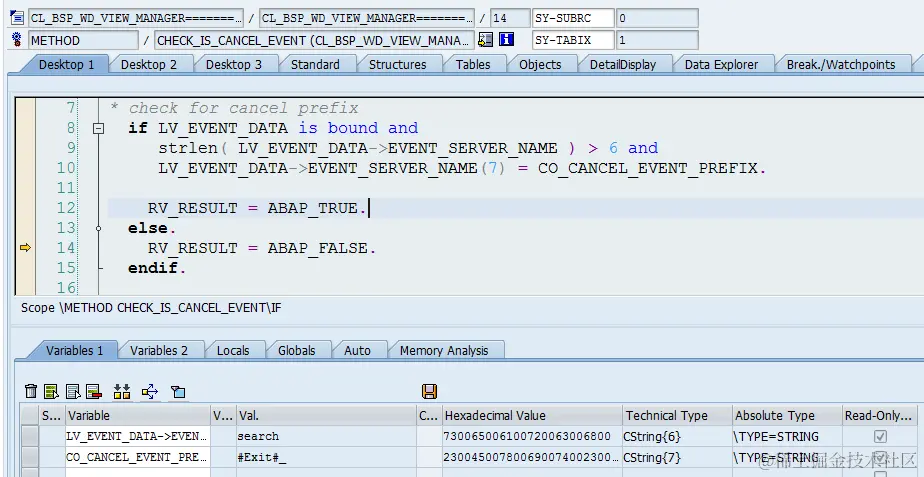
Task: Click the second CL_BSP_WD_VIEW_MANAGER include field
Action: pyautogui.click(x=367, y=18)
